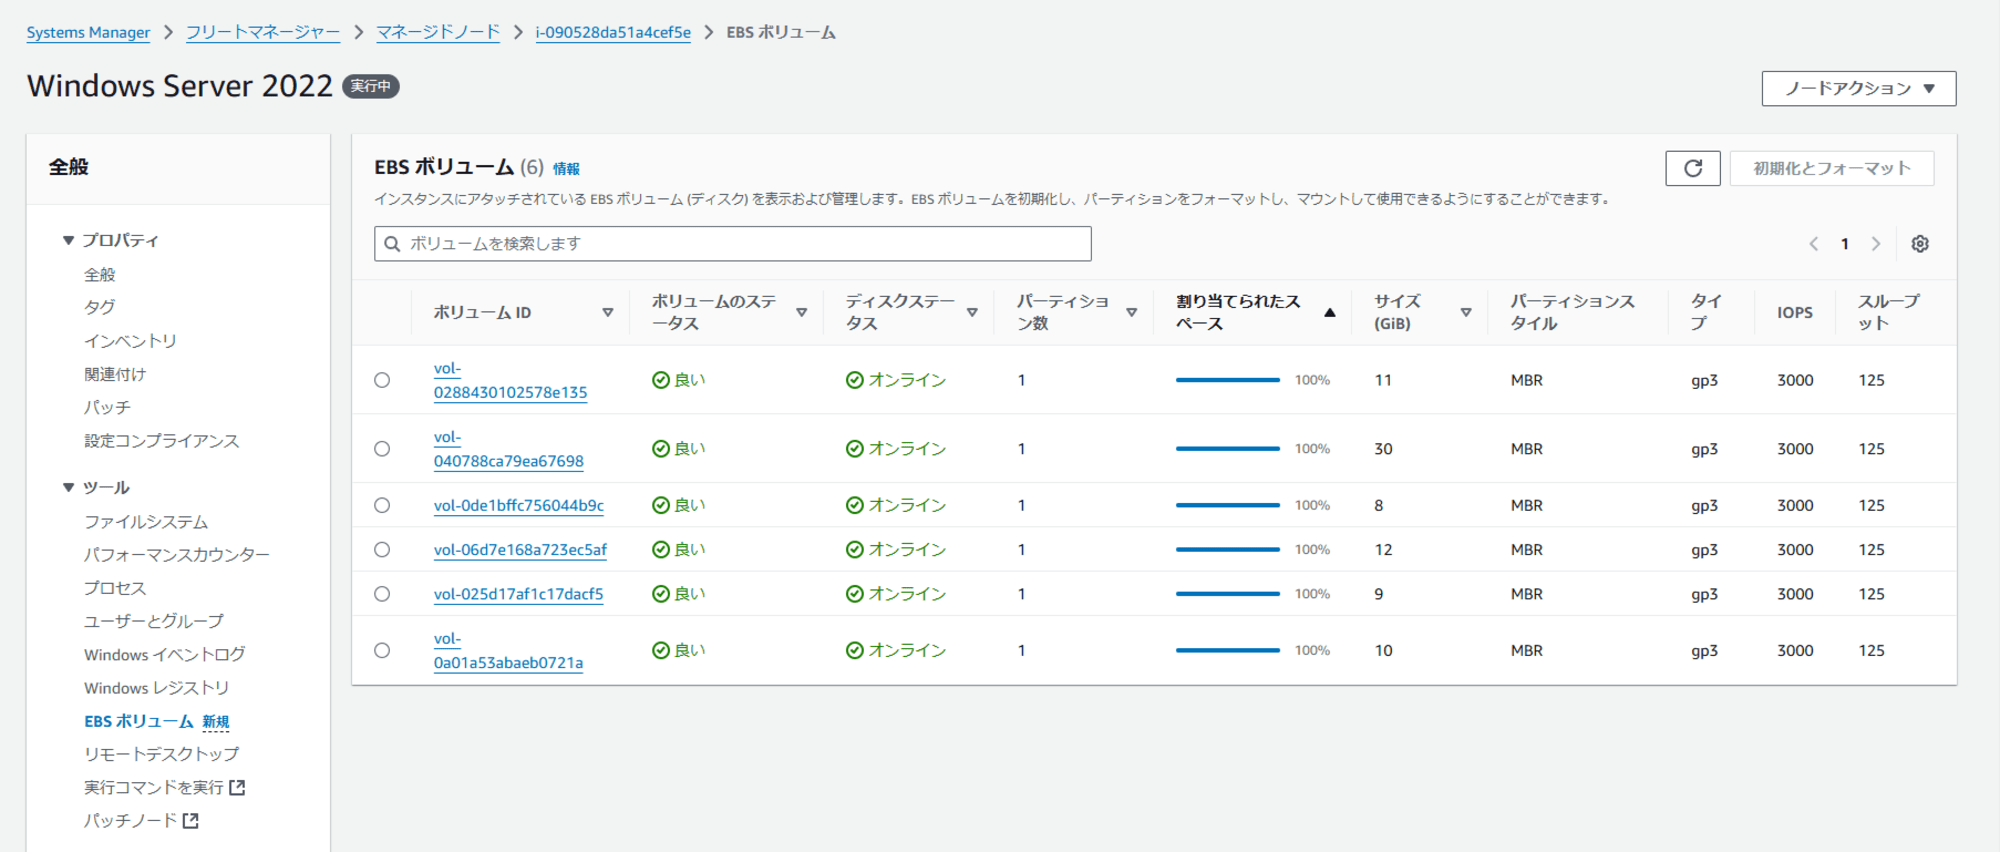
Task: Go to previous page arrow
Action: click(x=1814, y=244)
